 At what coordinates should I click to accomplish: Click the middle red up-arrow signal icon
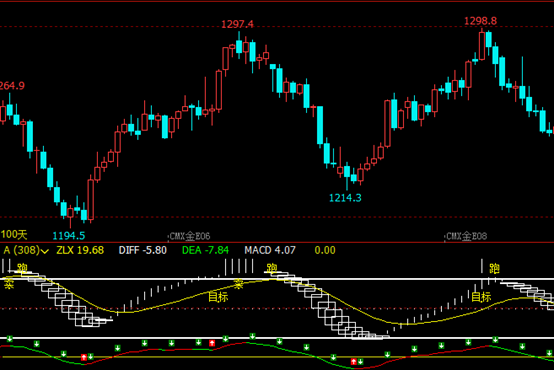pos(212,343)
